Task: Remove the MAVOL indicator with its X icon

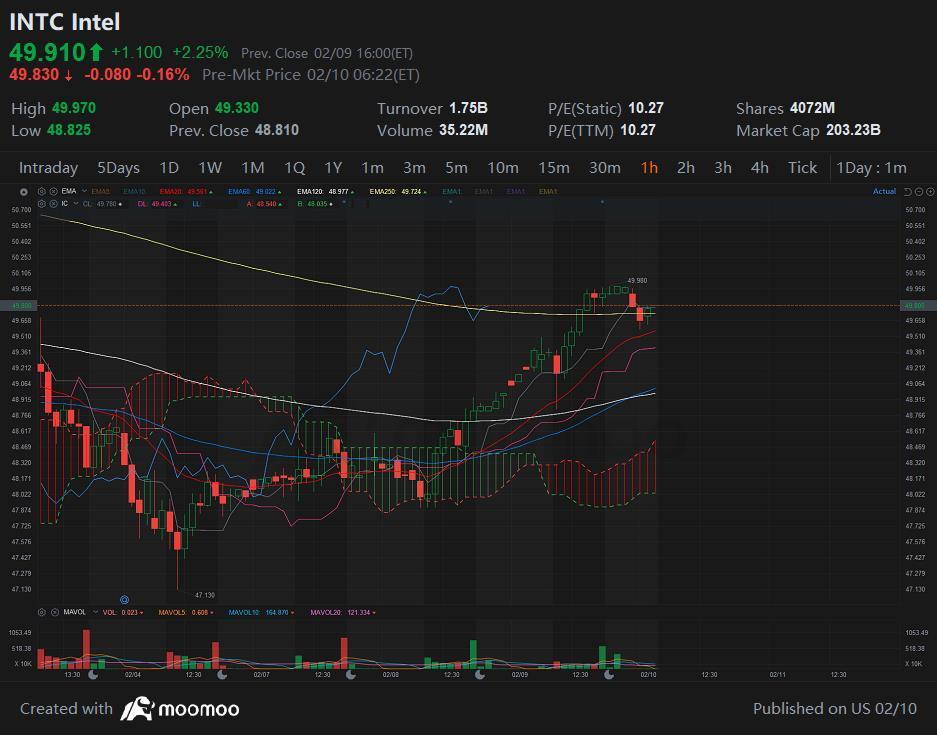Action: (x=54, y=612)
